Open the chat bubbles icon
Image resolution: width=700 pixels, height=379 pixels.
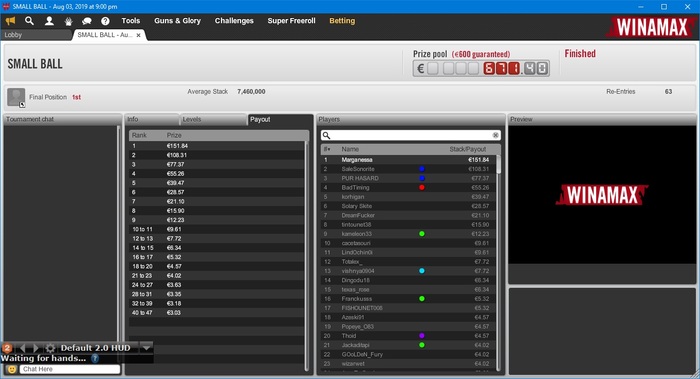coord(87,21)
